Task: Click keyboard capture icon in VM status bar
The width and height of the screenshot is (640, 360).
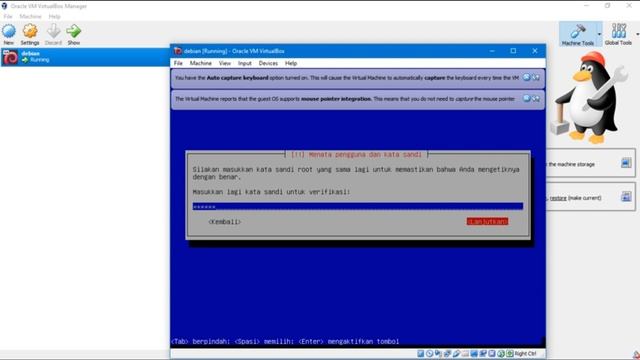Action: (510, 353)
